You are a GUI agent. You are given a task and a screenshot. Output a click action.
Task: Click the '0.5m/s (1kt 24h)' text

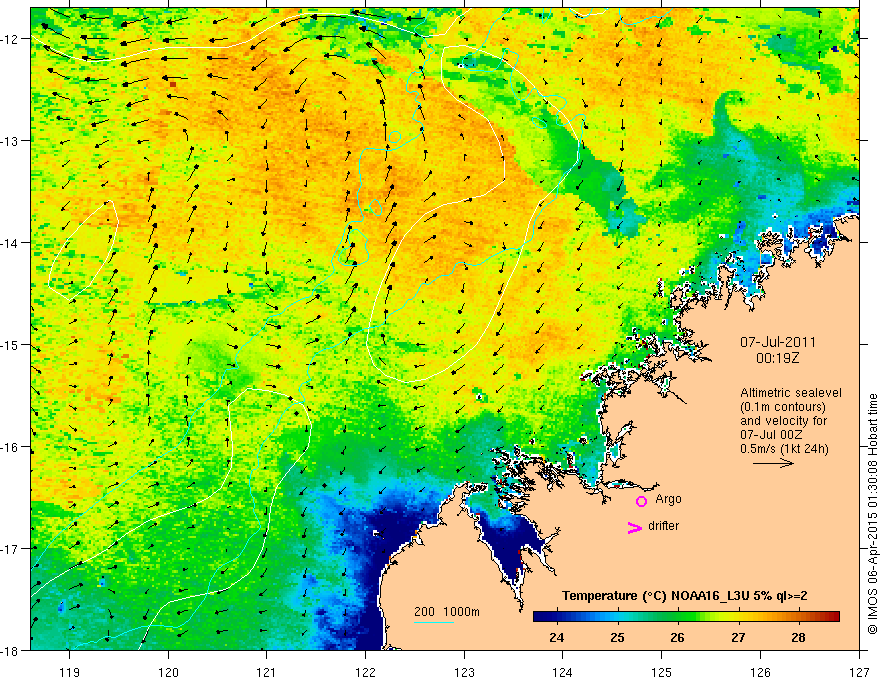(784, 449)
